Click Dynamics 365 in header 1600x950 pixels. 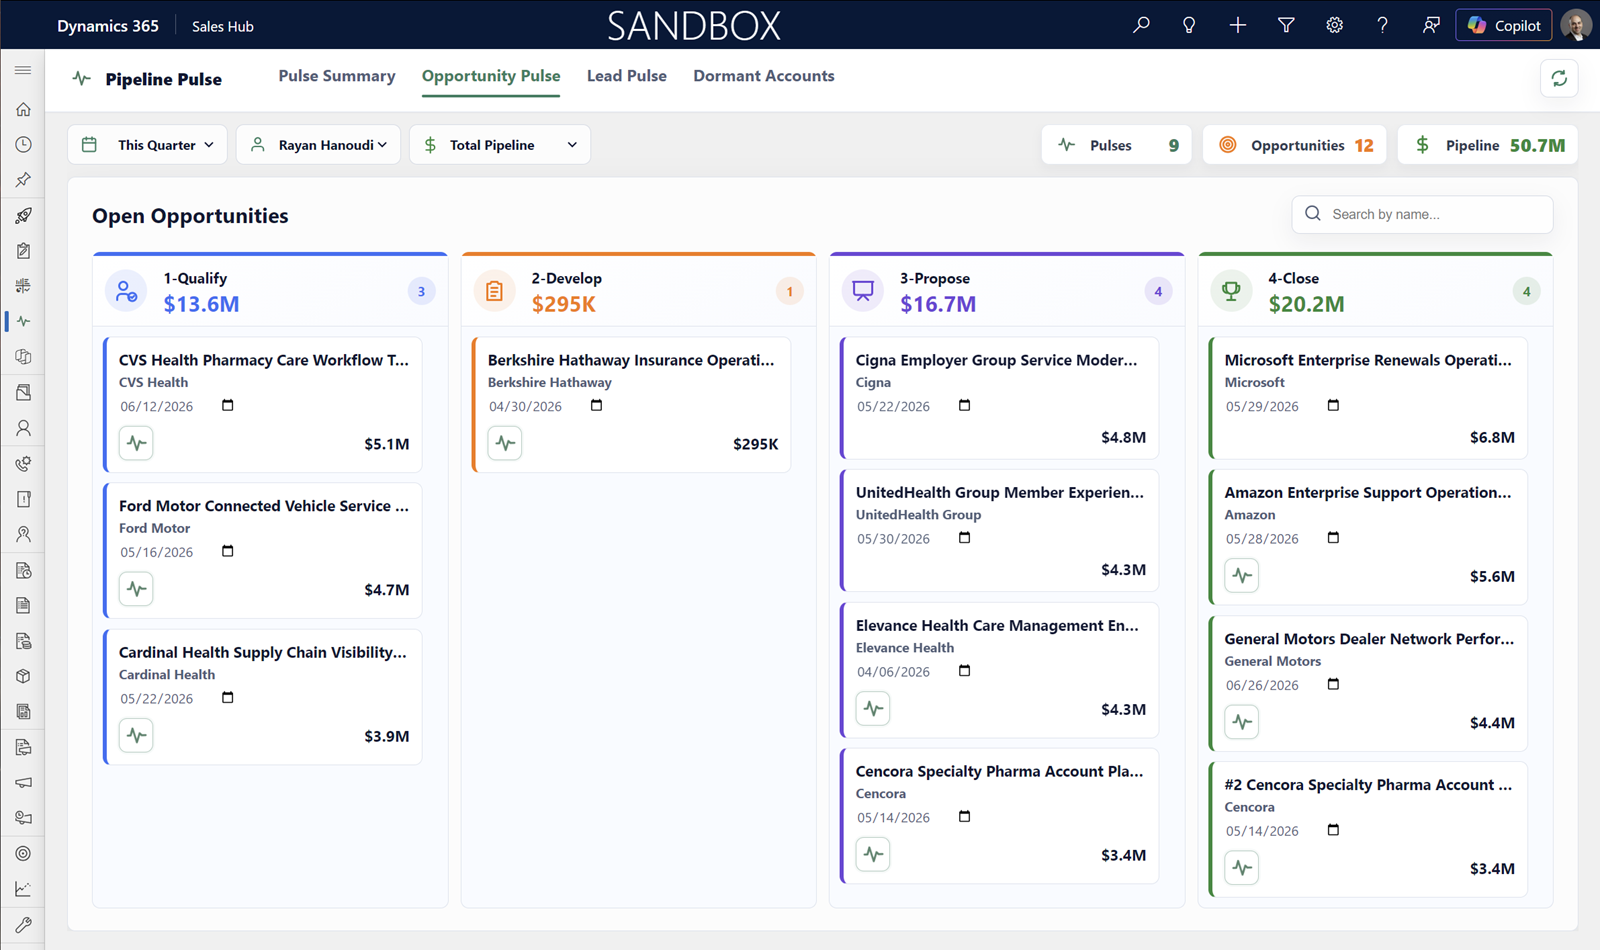(108, 26)
